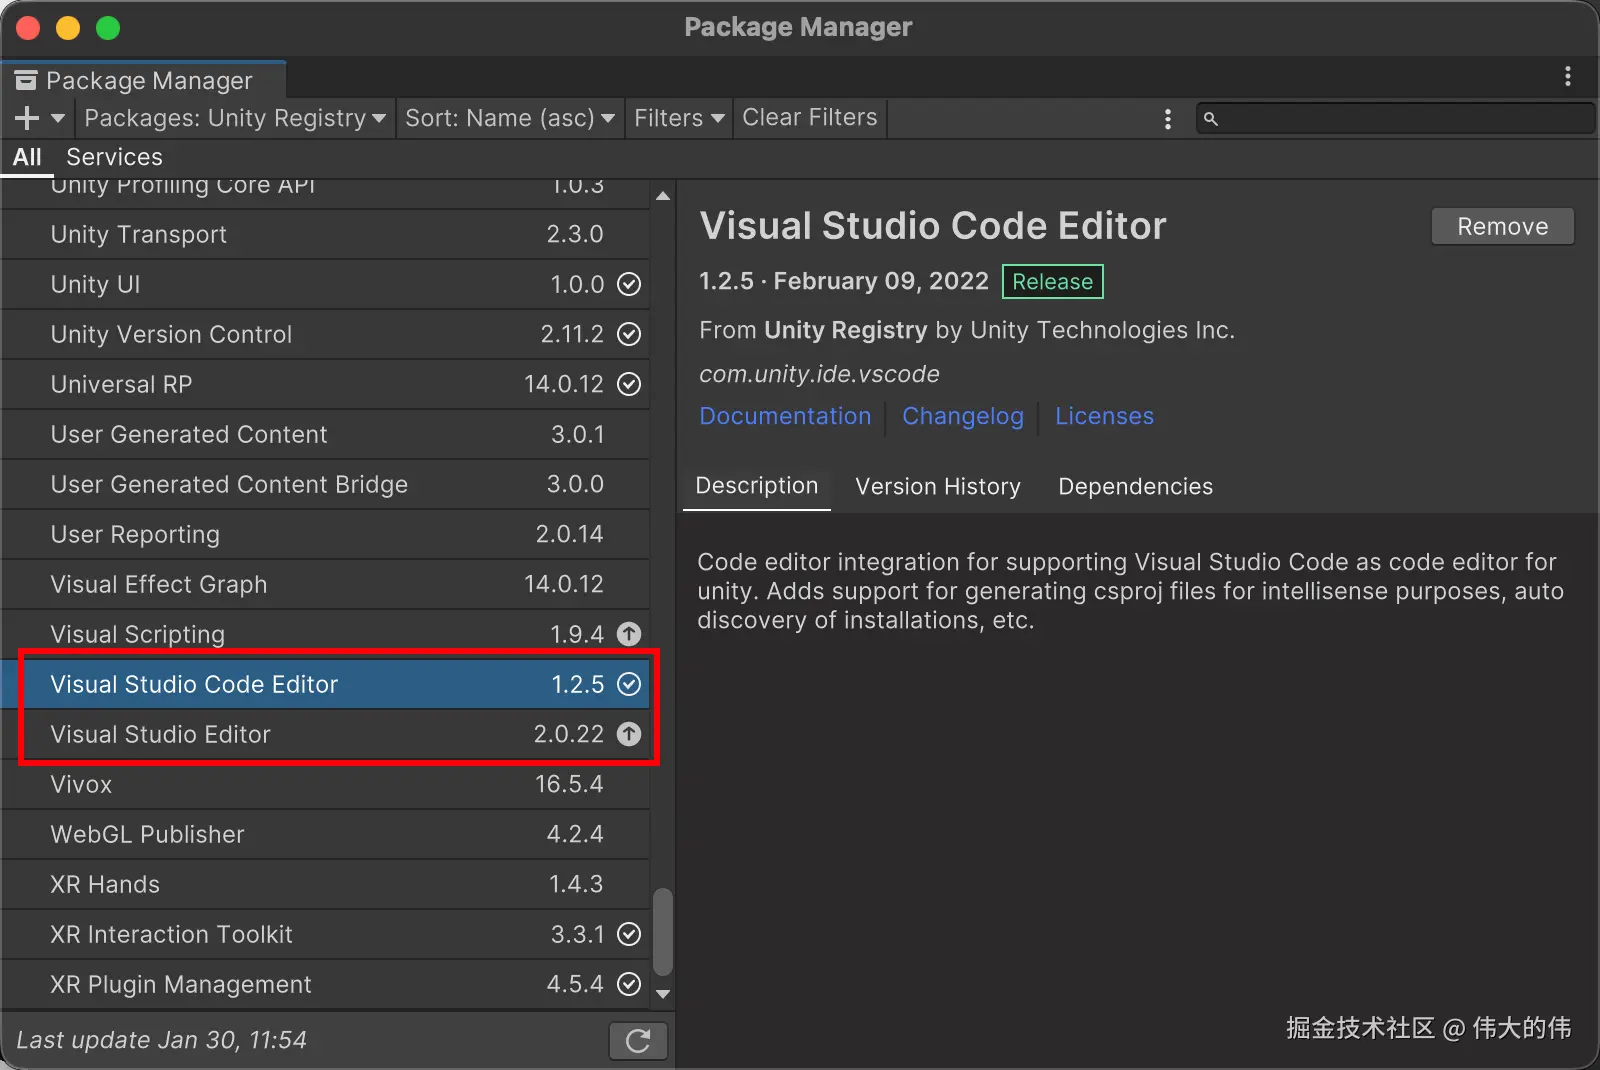Image resolution: width=1600 pixels, height=1070 pixels.
Task: Expand the Filters dropdown
Action: pos(678,118)
